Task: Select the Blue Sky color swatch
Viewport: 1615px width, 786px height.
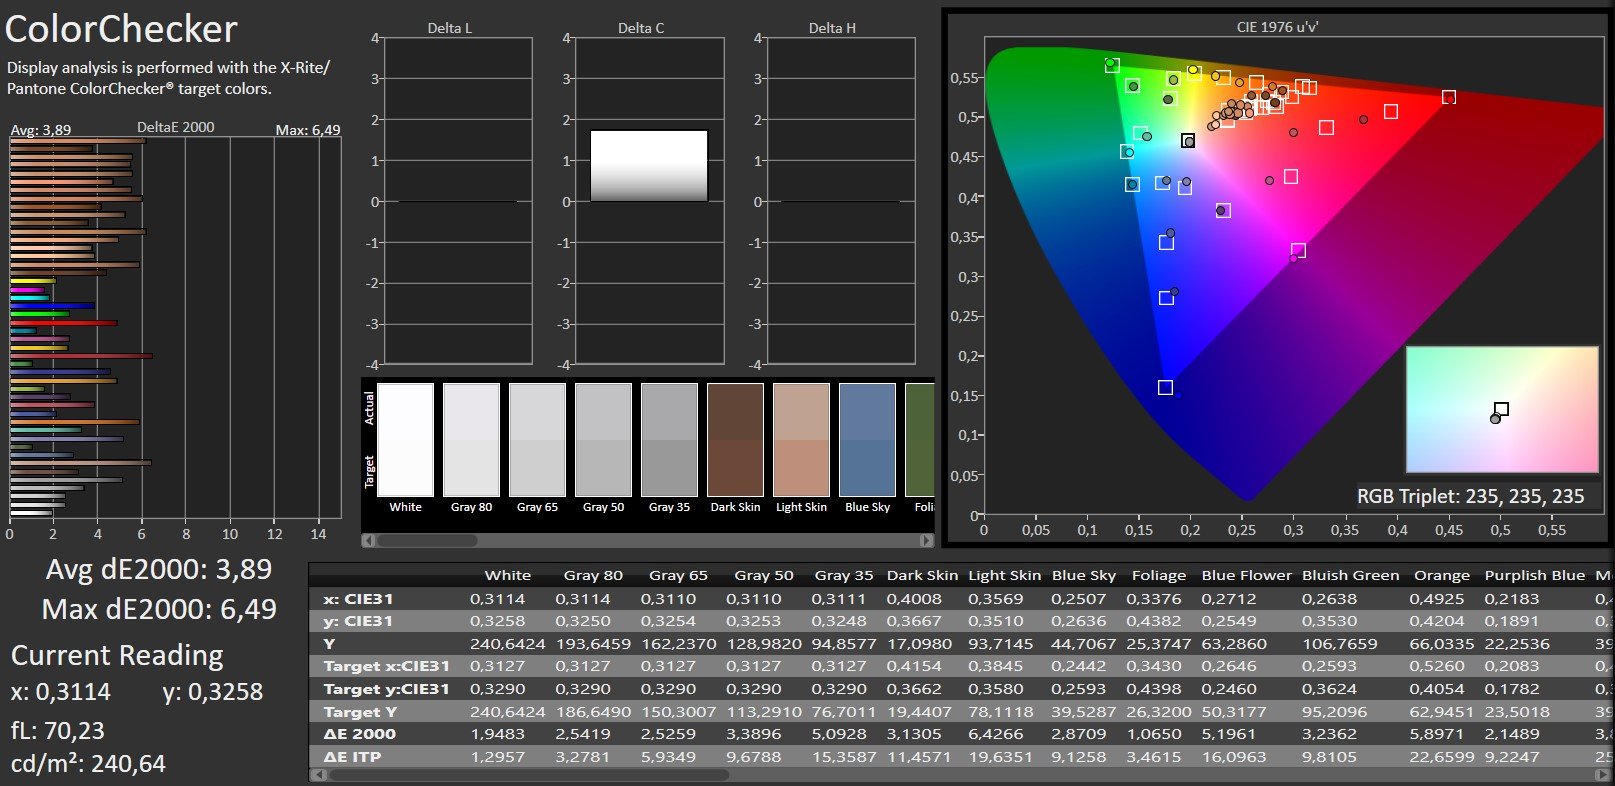Action: pyautogui.click(x=867, y=440)
